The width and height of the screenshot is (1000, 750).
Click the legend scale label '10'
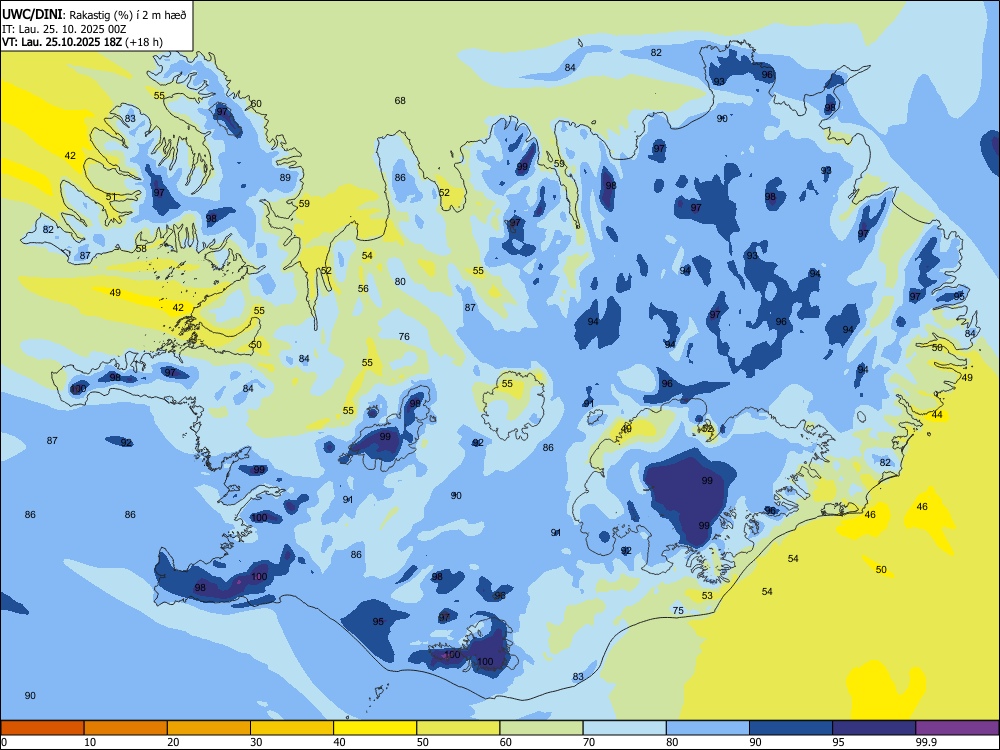90,742
